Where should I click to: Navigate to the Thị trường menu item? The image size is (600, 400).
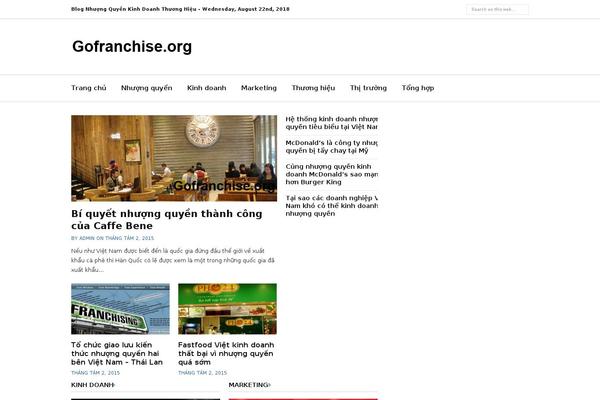click(368, 88)
